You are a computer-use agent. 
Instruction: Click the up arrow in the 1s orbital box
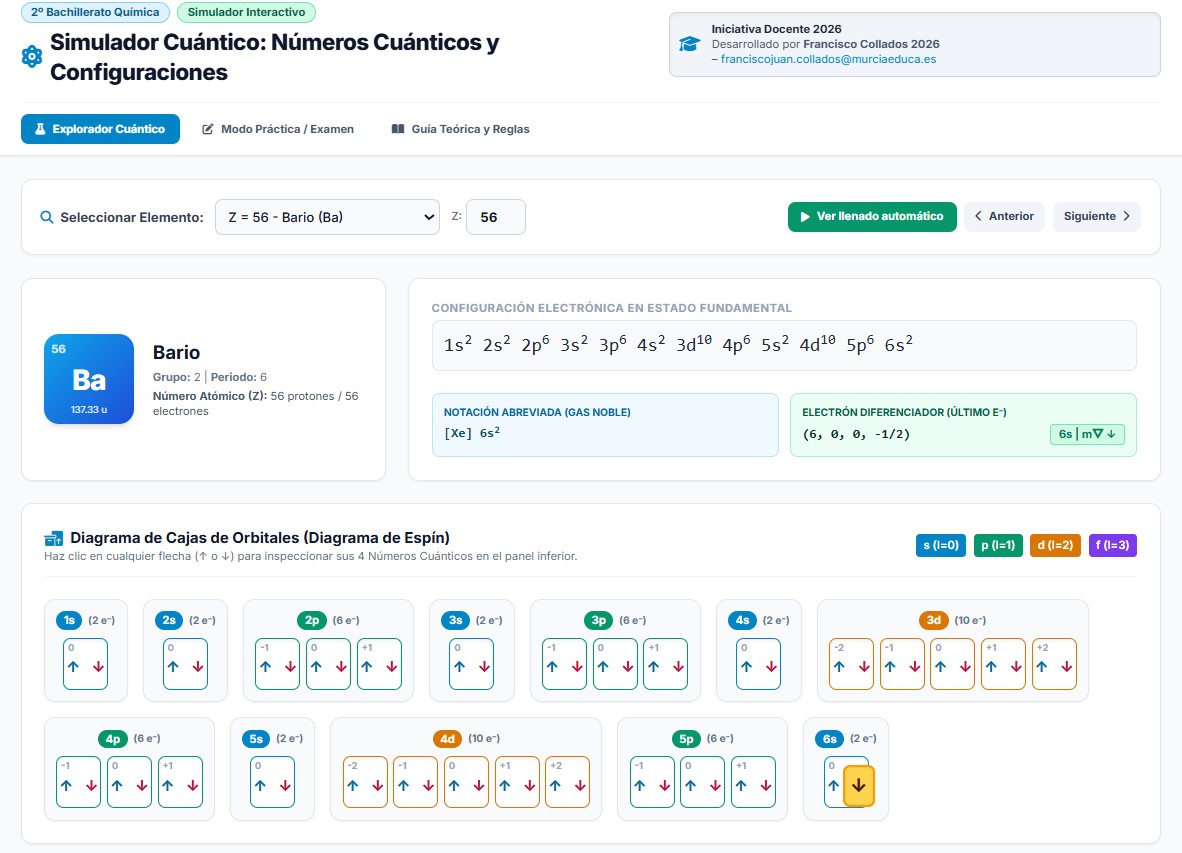[x=73, y=666]
